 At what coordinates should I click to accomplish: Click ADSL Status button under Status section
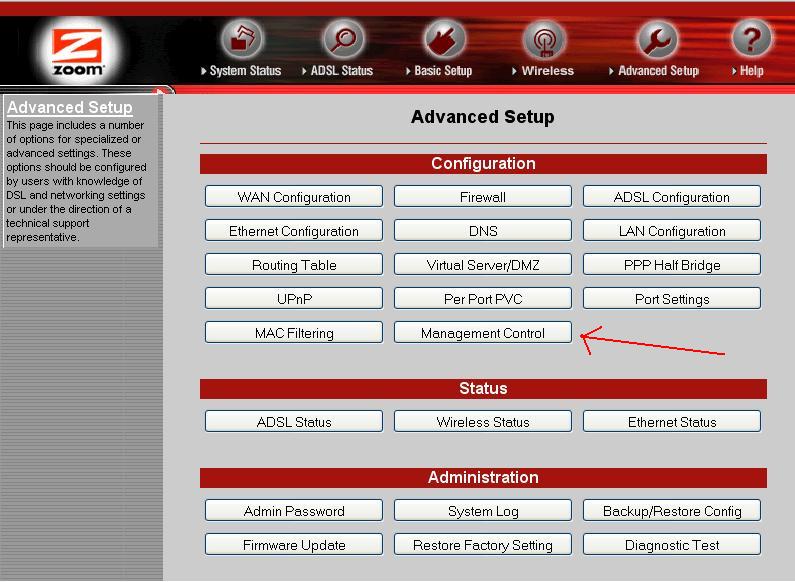[294, 422]
